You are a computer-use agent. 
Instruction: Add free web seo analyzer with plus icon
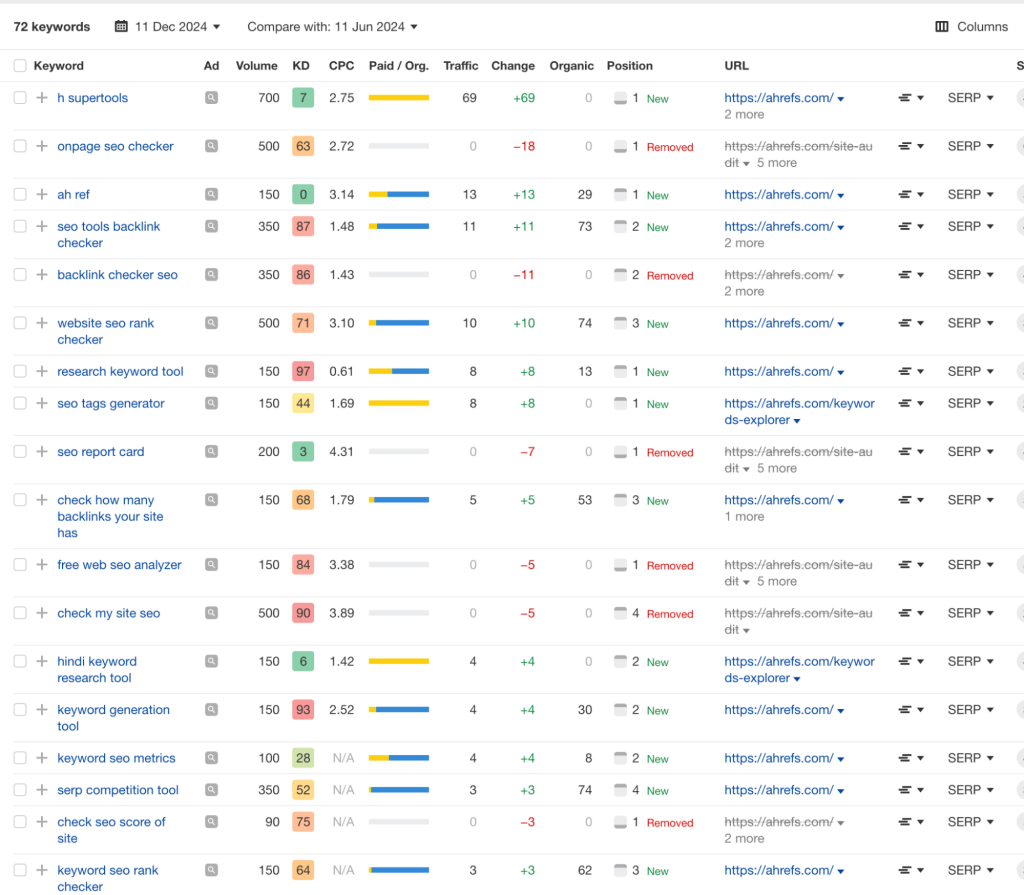point(42,564)
